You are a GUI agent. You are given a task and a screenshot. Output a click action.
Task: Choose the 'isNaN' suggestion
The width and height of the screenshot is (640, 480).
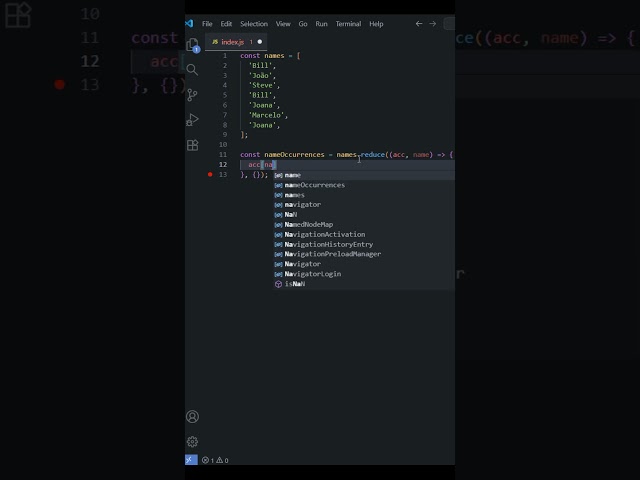[364, 284]
